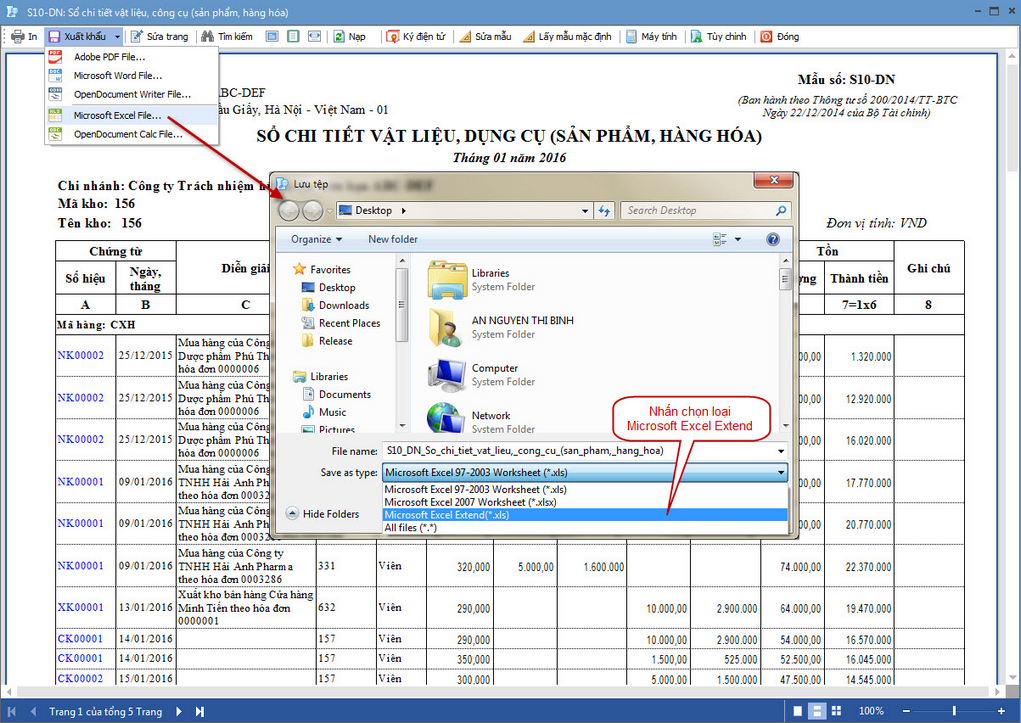Choose OpenDocument Writer File export option
This screenshot has width=1021, height=723.
pos(132,94)
